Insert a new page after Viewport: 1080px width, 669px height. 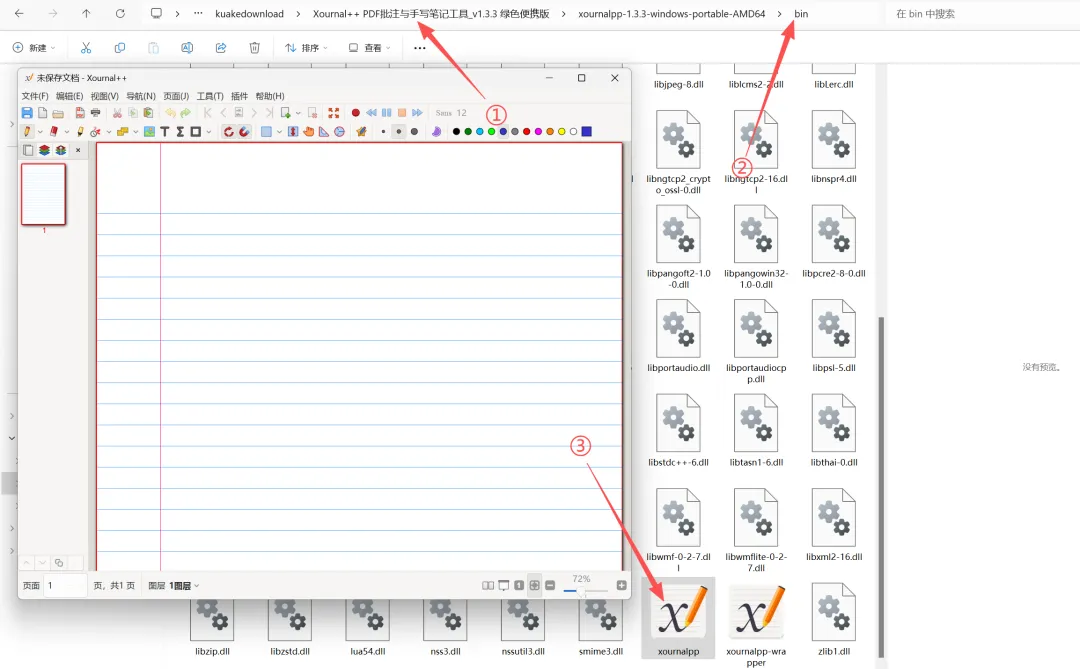tap(285, 112)
